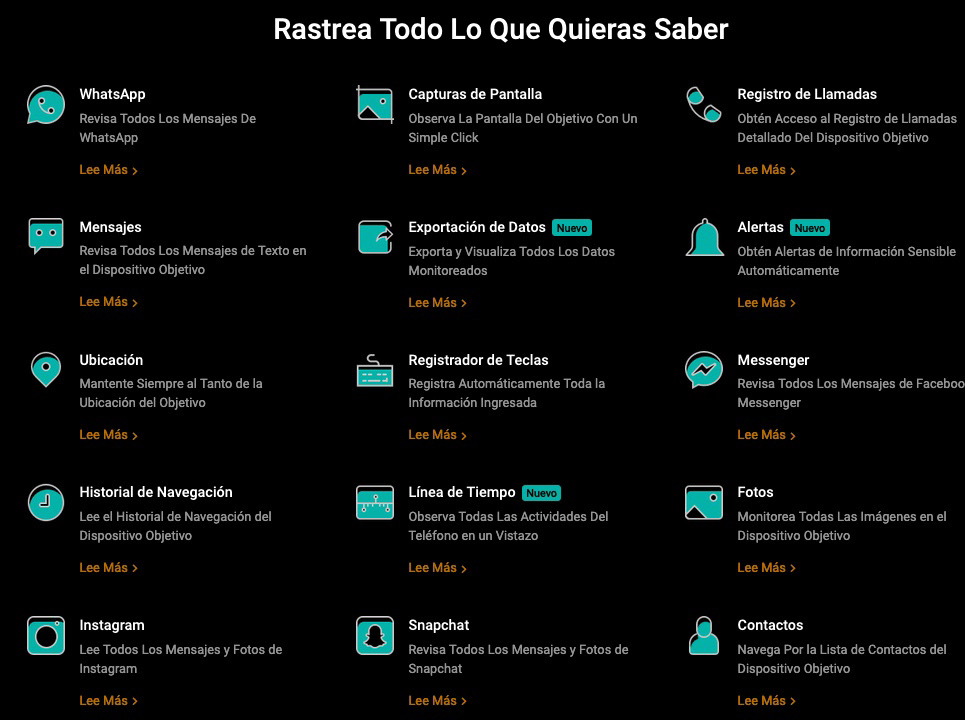Click the Nuevo badge beside Alertas
965x720 pixels.
pyautogui.click(x=810, y=228)
